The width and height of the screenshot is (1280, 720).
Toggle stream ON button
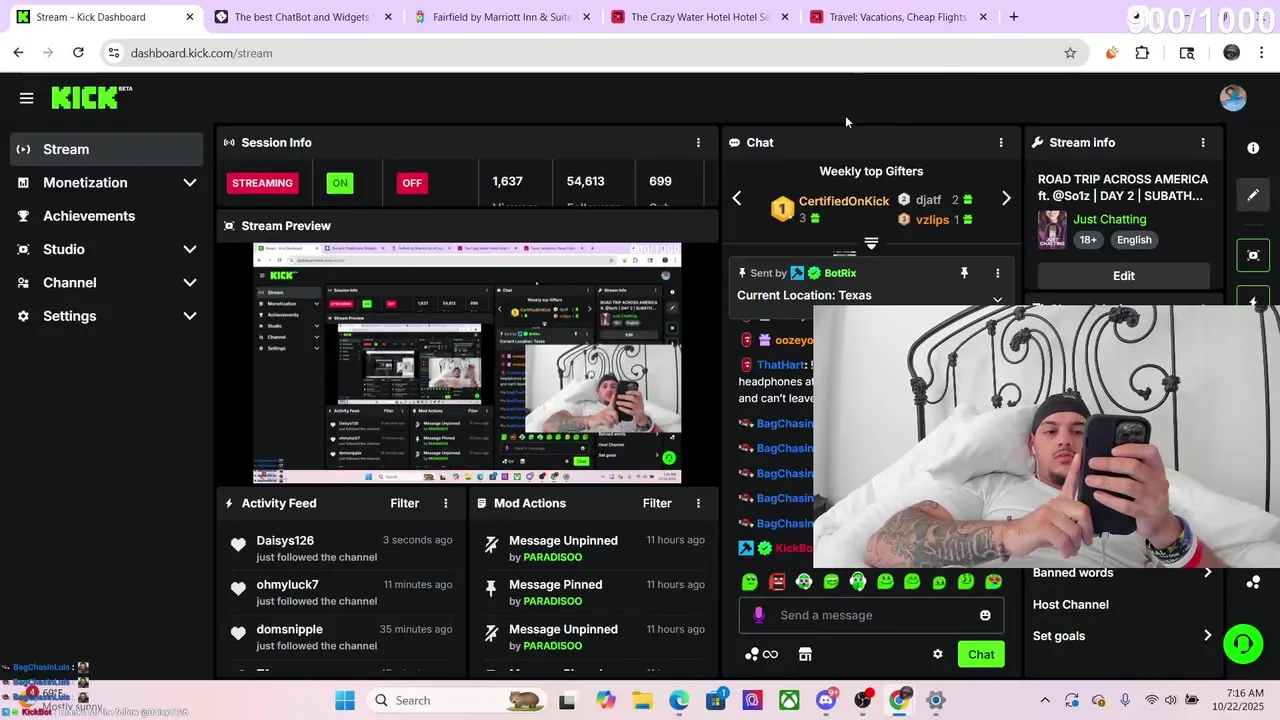[x=340, y=183]
